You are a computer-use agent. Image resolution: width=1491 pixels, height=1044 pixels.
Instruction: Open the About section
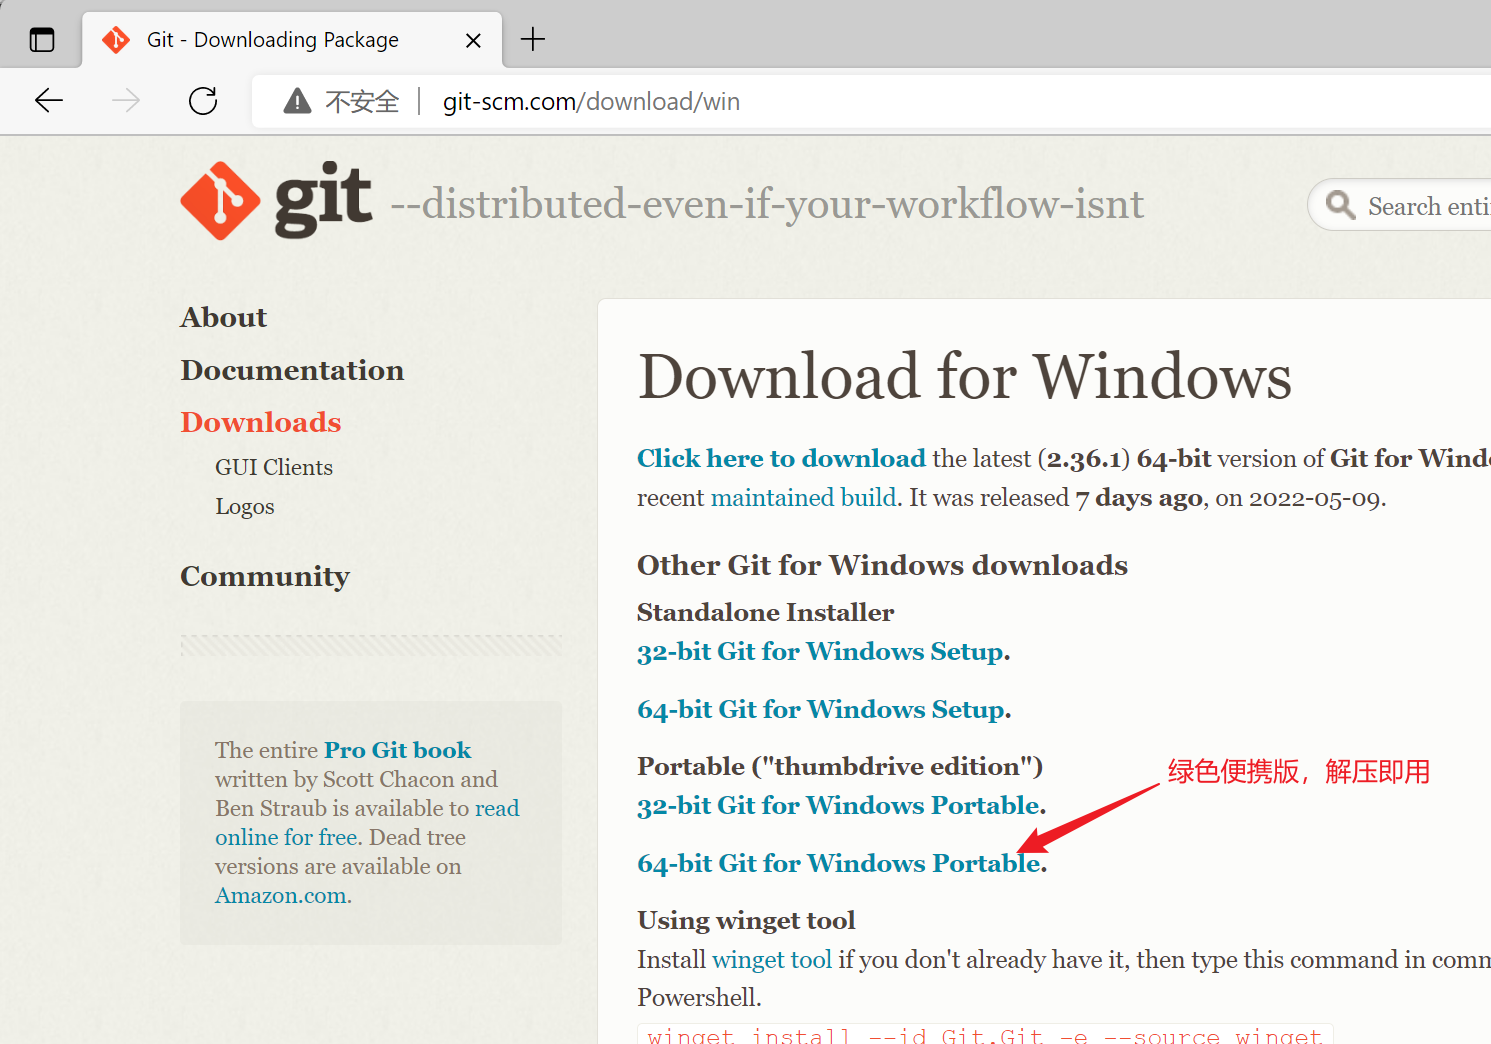pyautogui.click(x=224, y=317)
